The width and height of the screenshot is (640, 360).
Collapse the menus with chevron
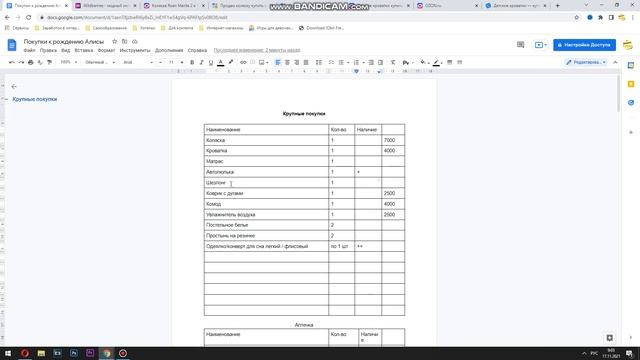click(615, 62)
